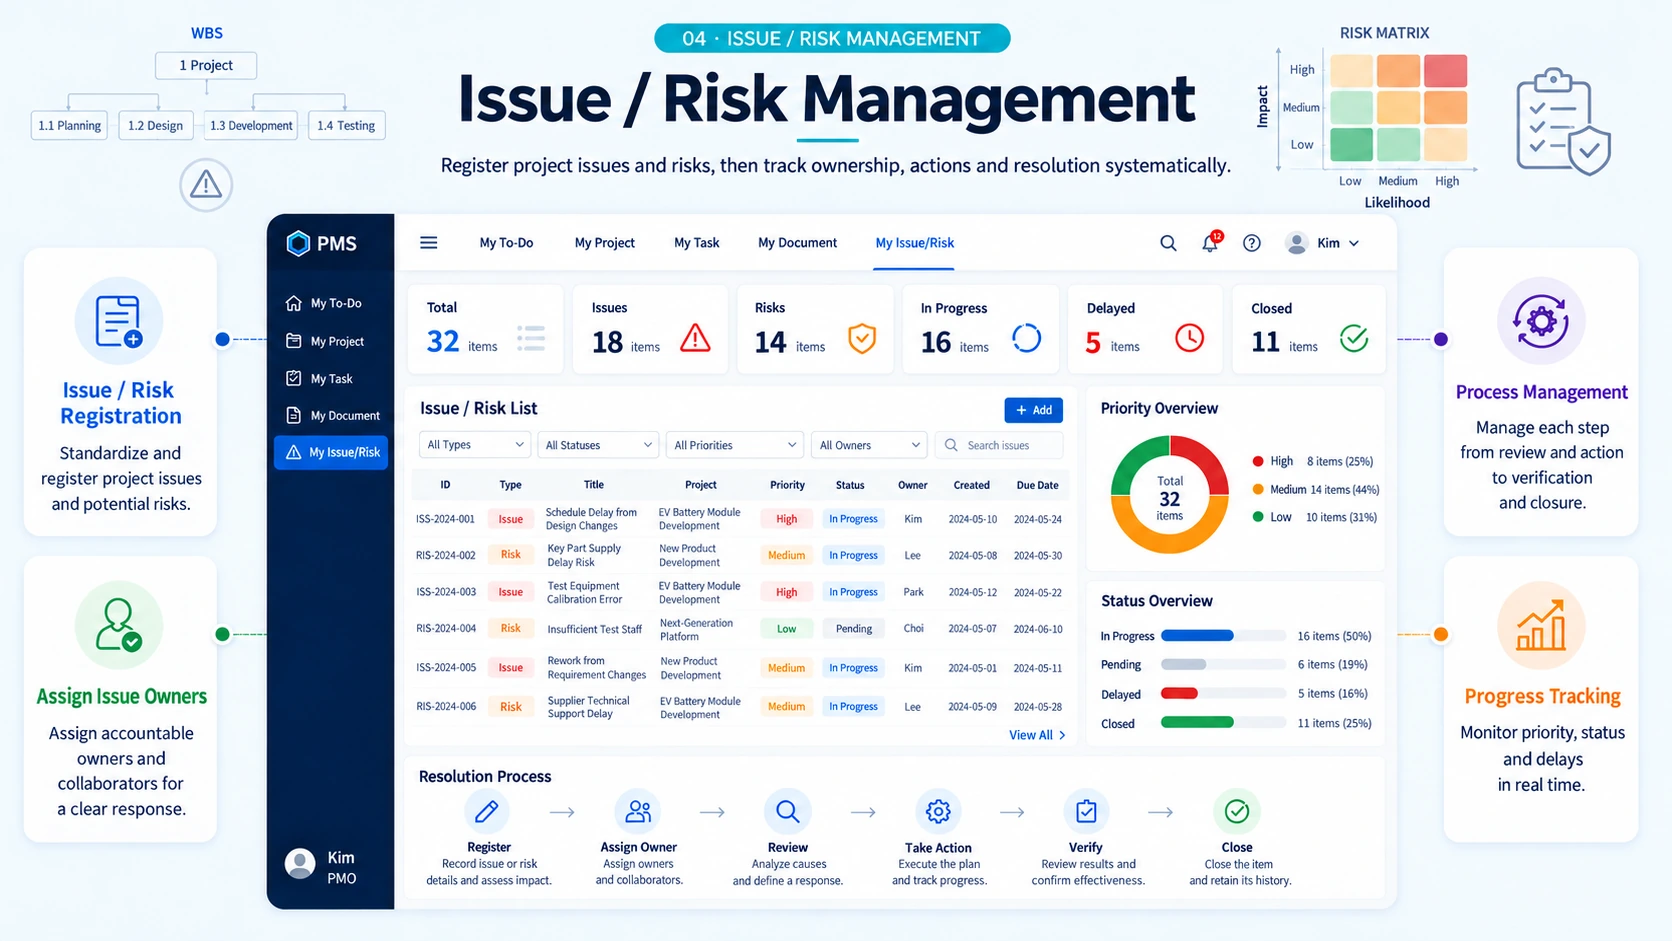Viewport: 1672px width, 941px height.
Task: Click the Delayed clock icon
Action: point(1189,338)
